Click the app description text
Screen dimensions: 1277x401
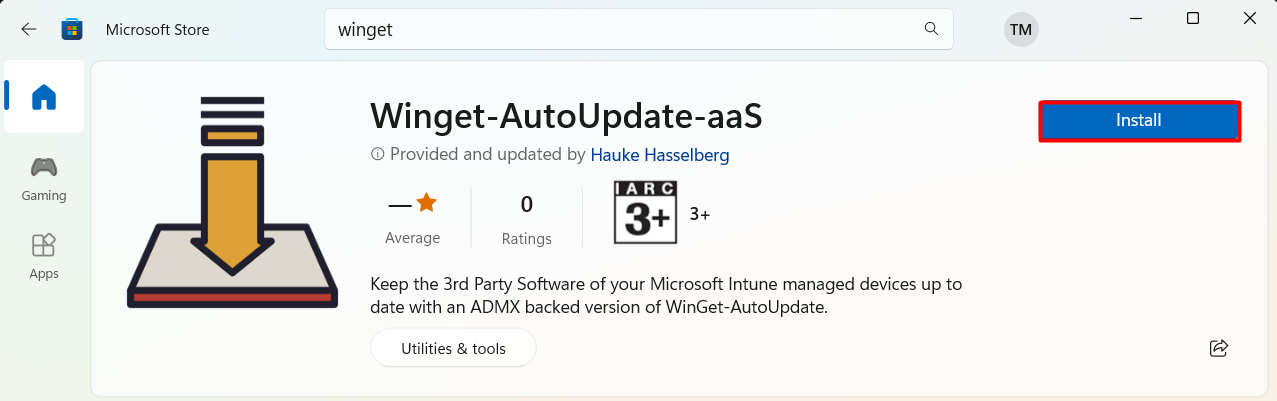coord(665,296)
